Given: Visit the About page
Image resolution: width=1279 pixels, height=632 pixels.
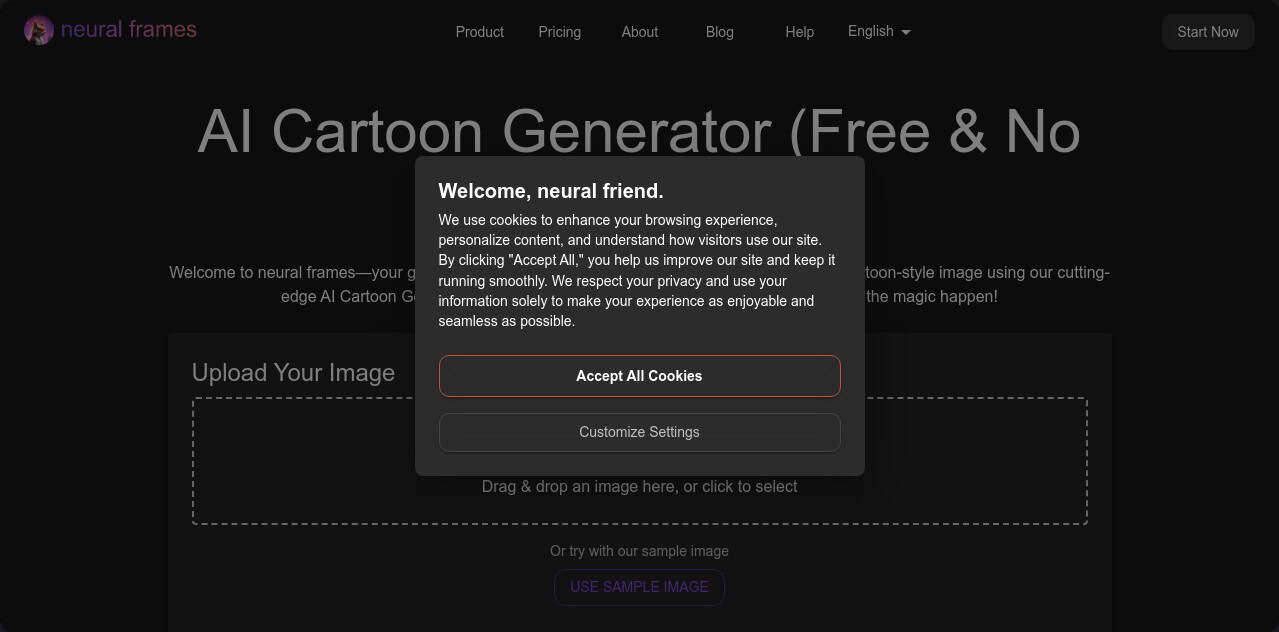Looking at the screenshot, I should [639, 32].
